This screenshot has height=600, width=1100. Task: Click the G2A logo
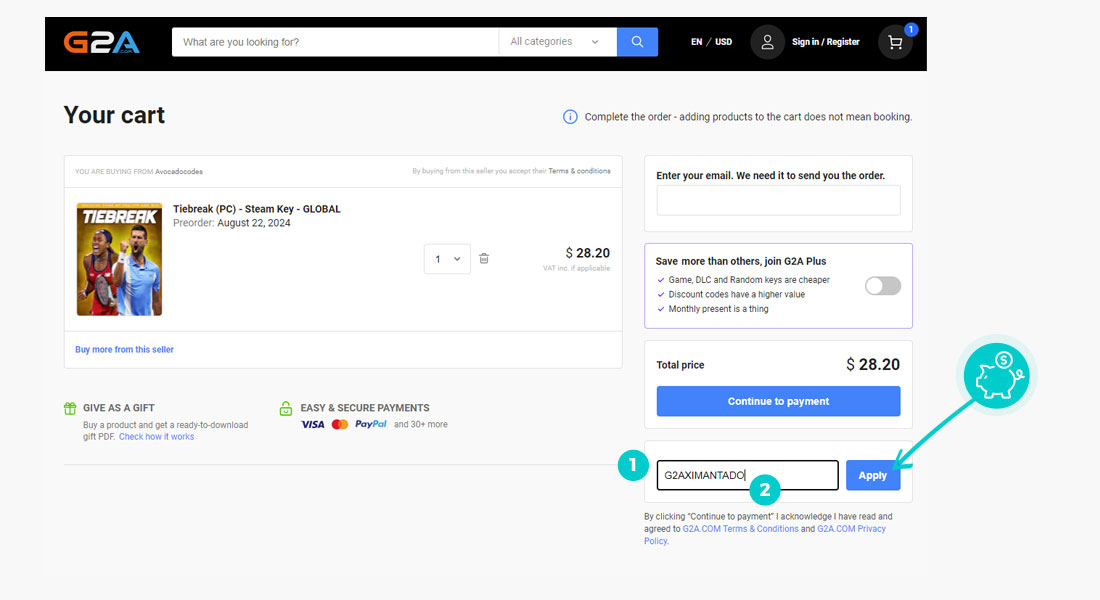tap(101, 42)
